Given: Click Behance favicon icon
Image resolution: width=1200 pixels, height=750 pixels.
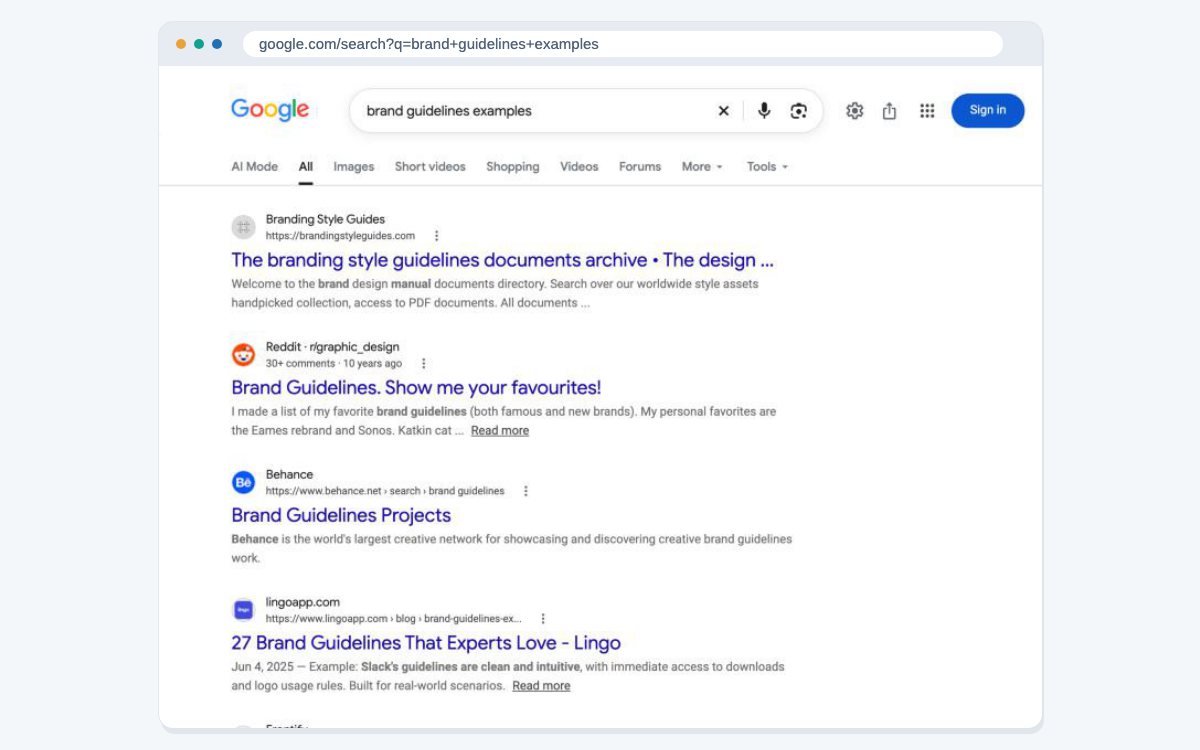Looking at the screenshot, I should click(244, 482).
